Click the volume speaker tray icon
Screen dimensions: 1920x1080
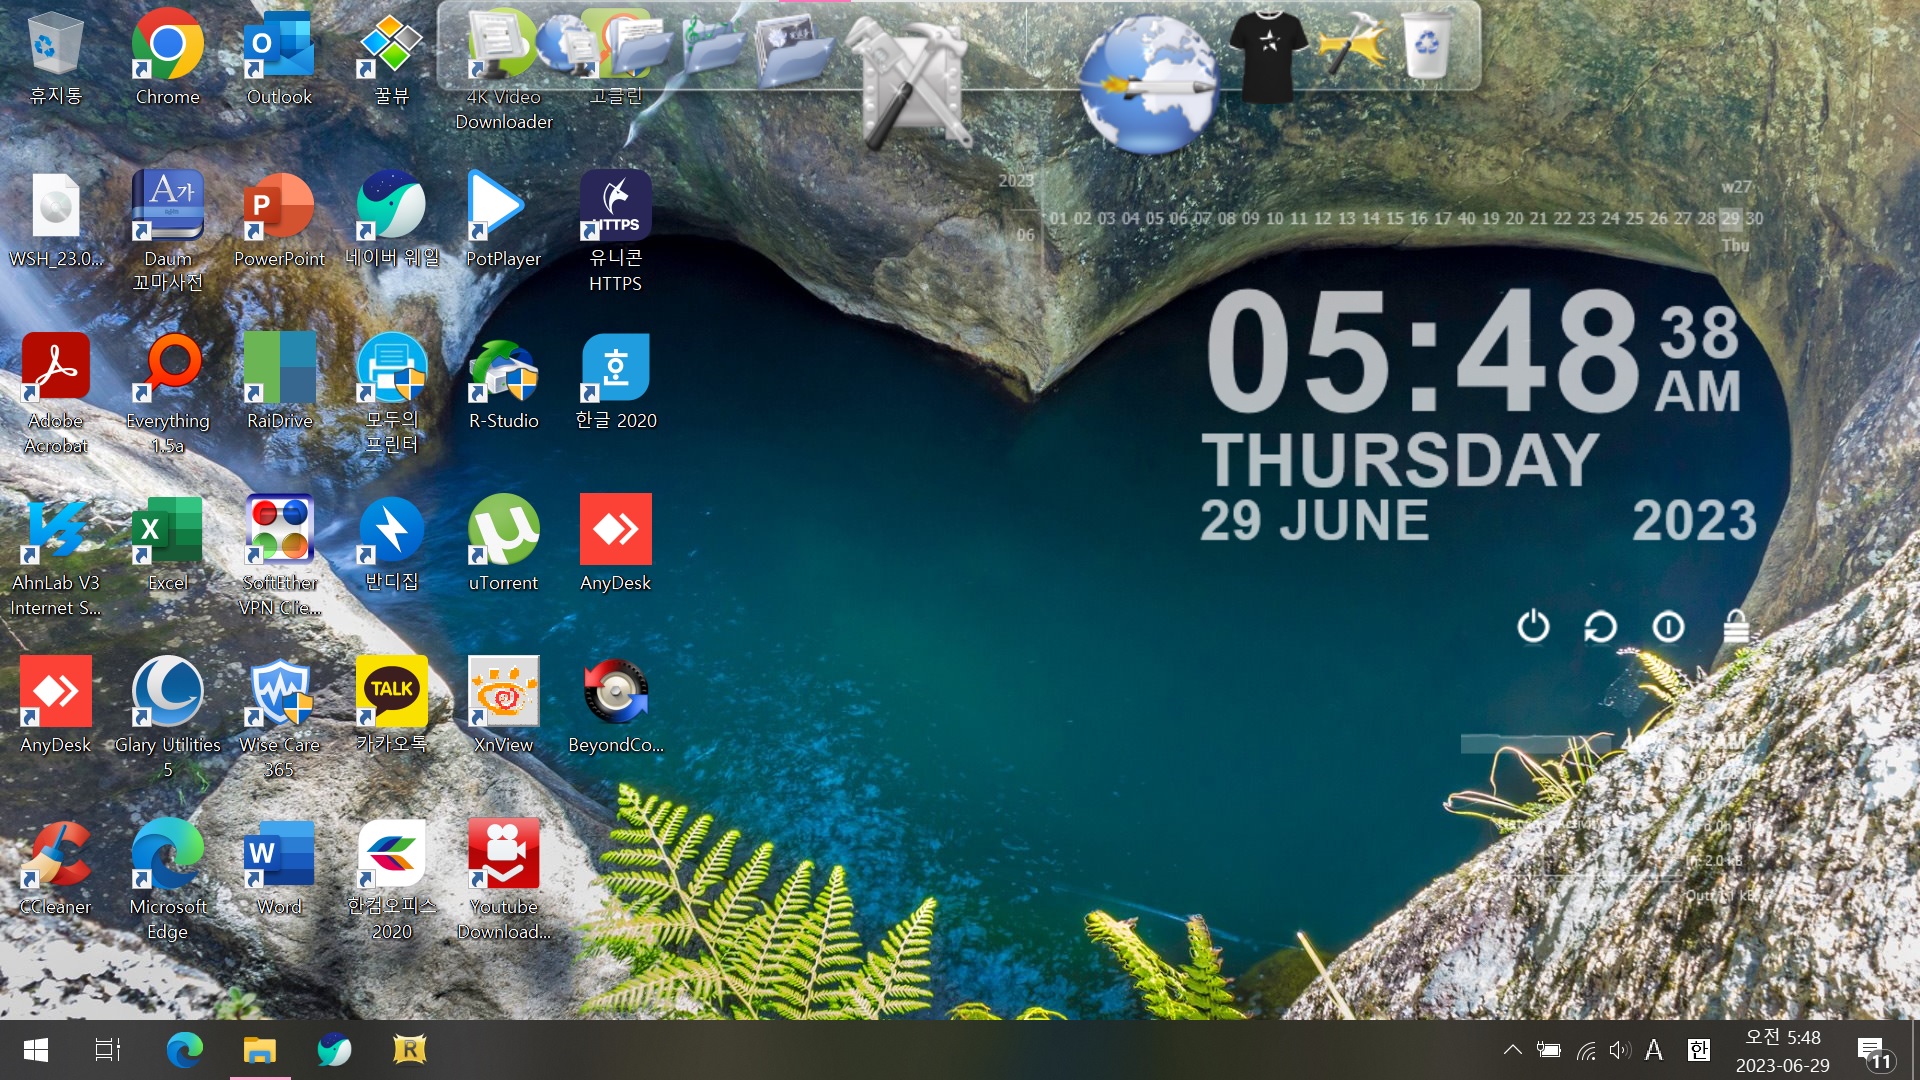point(1620,1050)
